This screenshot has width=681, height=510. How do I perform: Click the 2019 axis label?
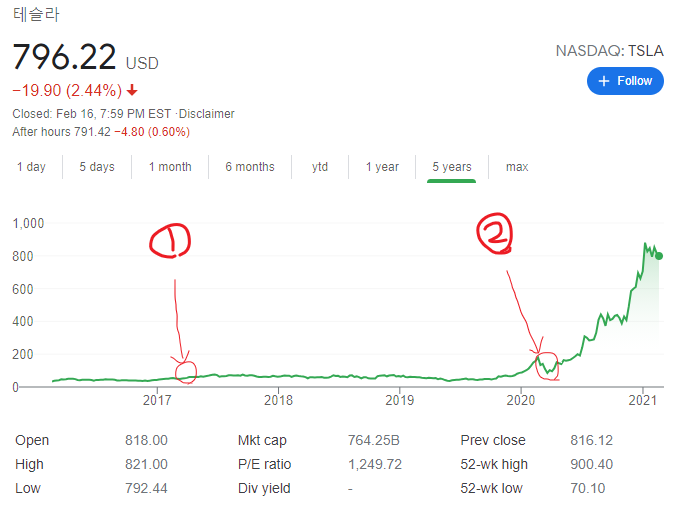[400, 400]
